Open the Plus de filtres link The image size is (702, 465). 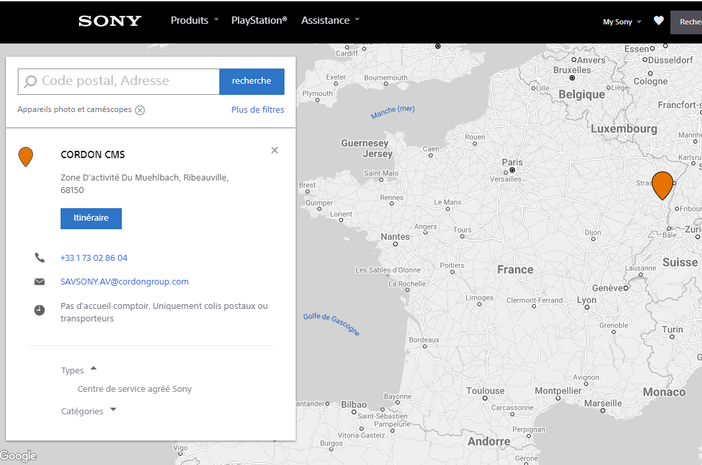[257, 110]
